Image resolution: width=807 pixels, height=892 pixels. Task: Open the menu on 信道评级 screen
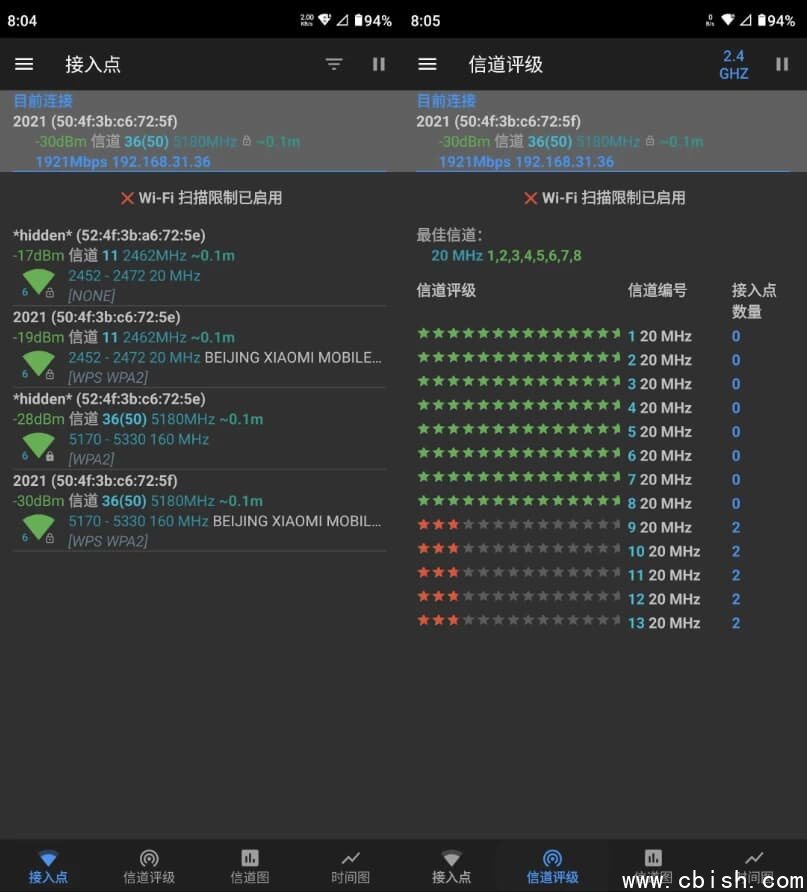[428, 64]
